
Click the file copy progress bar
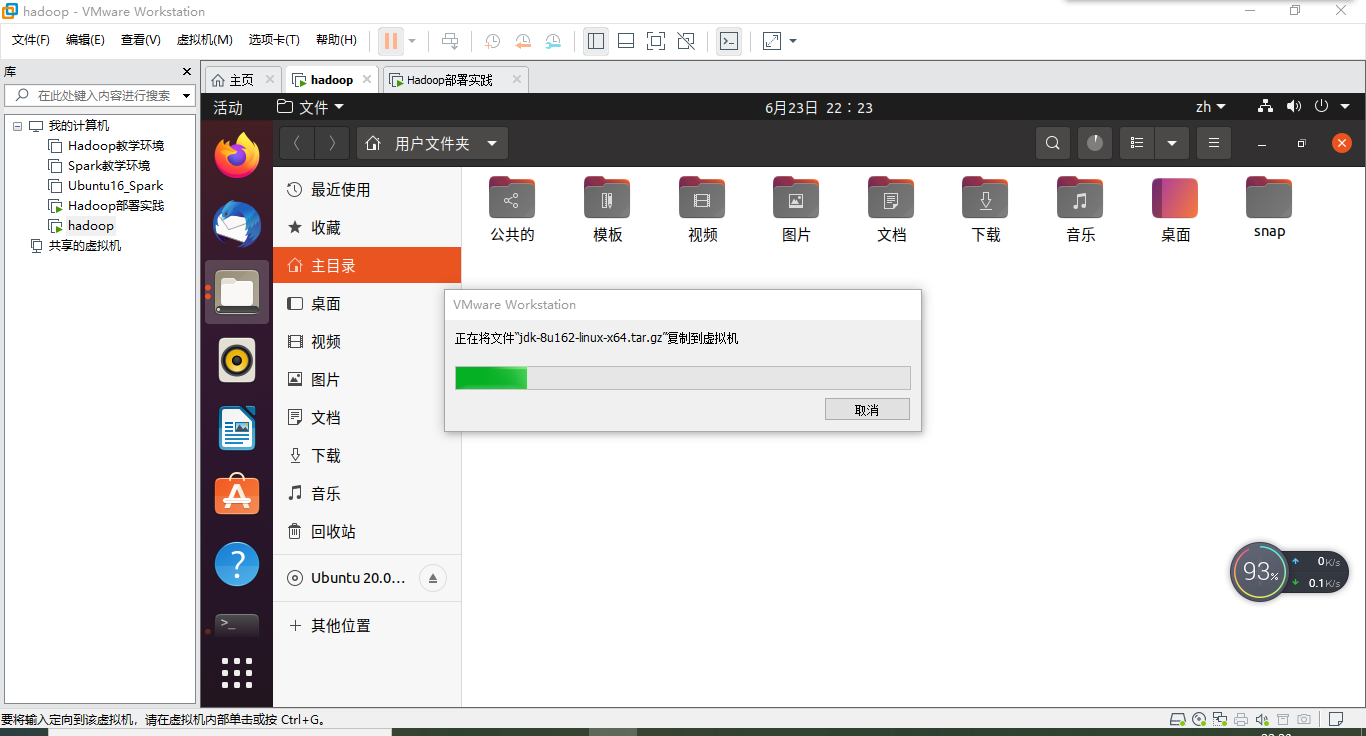pyautogui.click(x=683, y=378)
